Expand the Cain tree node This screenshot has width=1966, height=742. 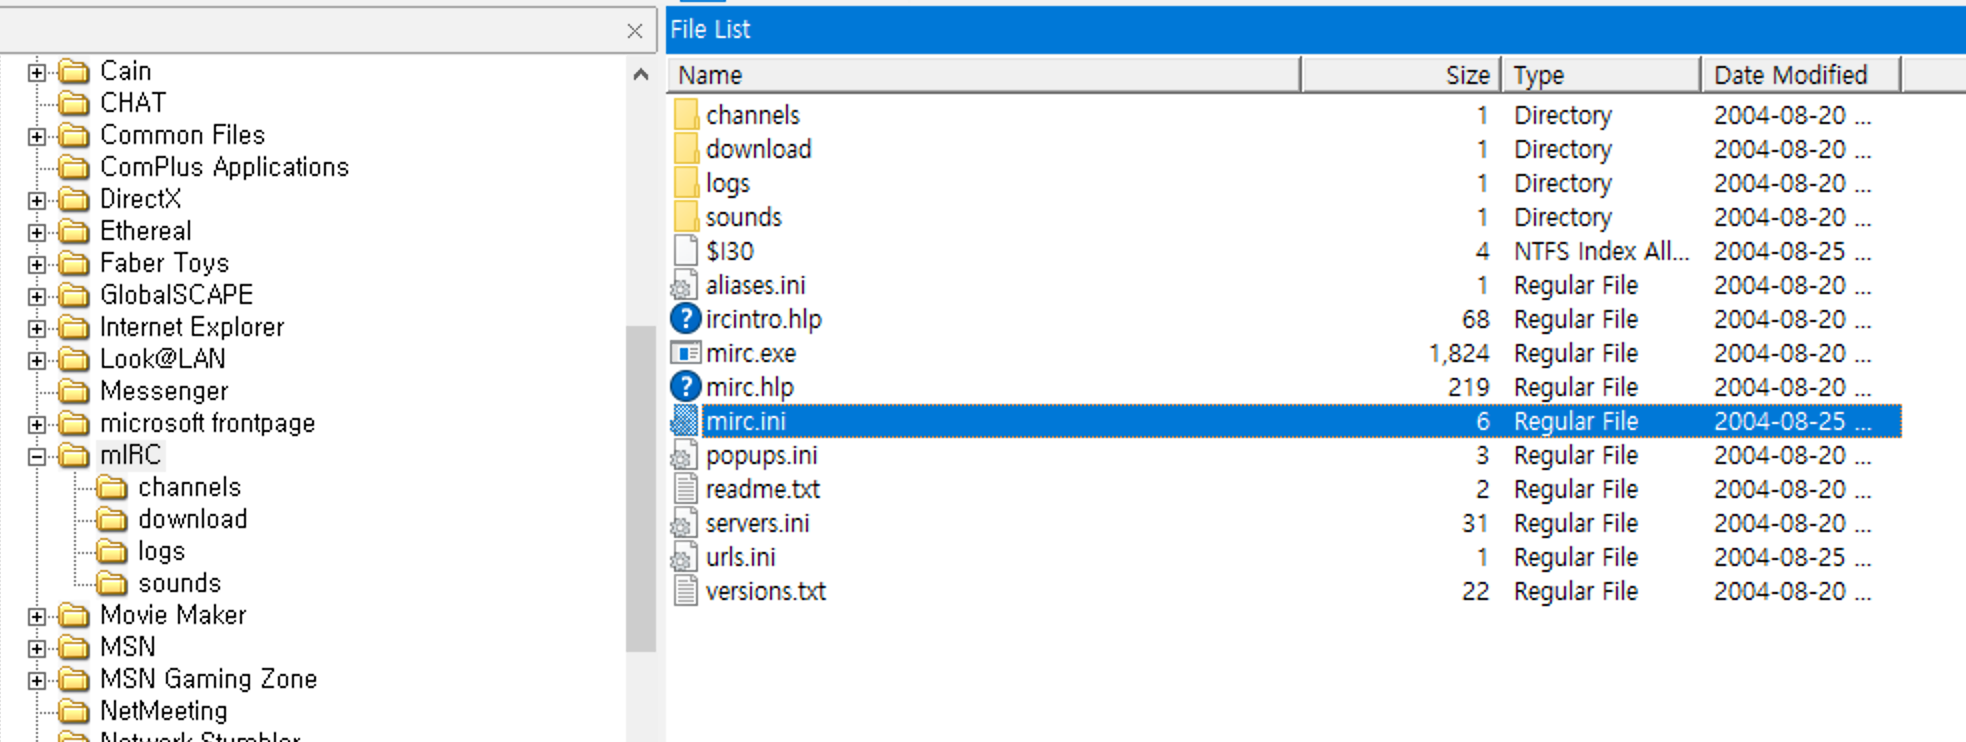pyautogui.click(x=37, y=72)
